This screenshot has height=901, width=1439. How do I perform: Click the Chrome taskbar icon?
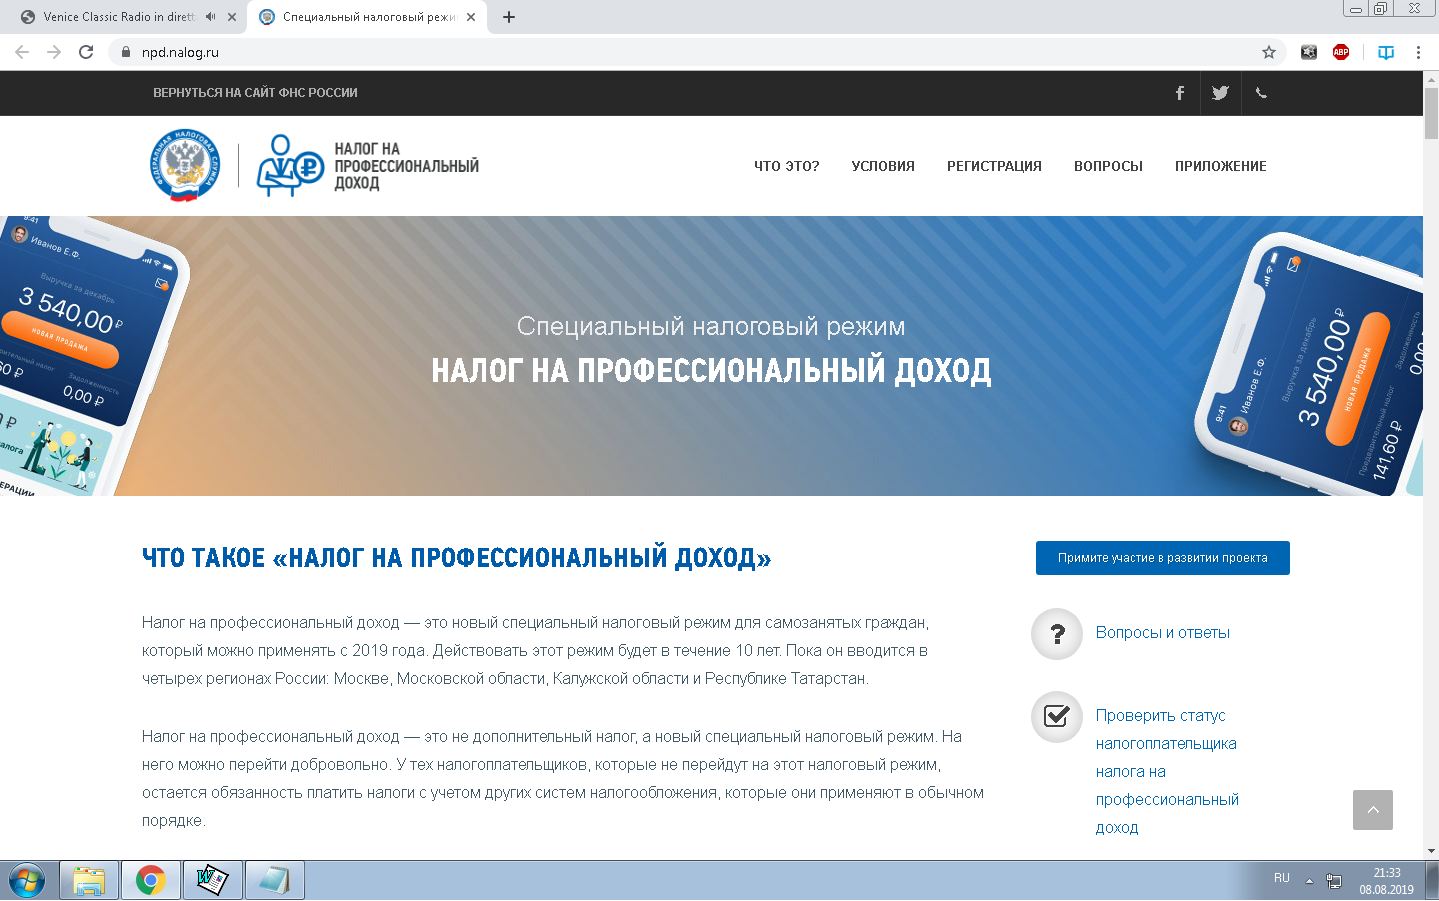click(x=151, y=881)
